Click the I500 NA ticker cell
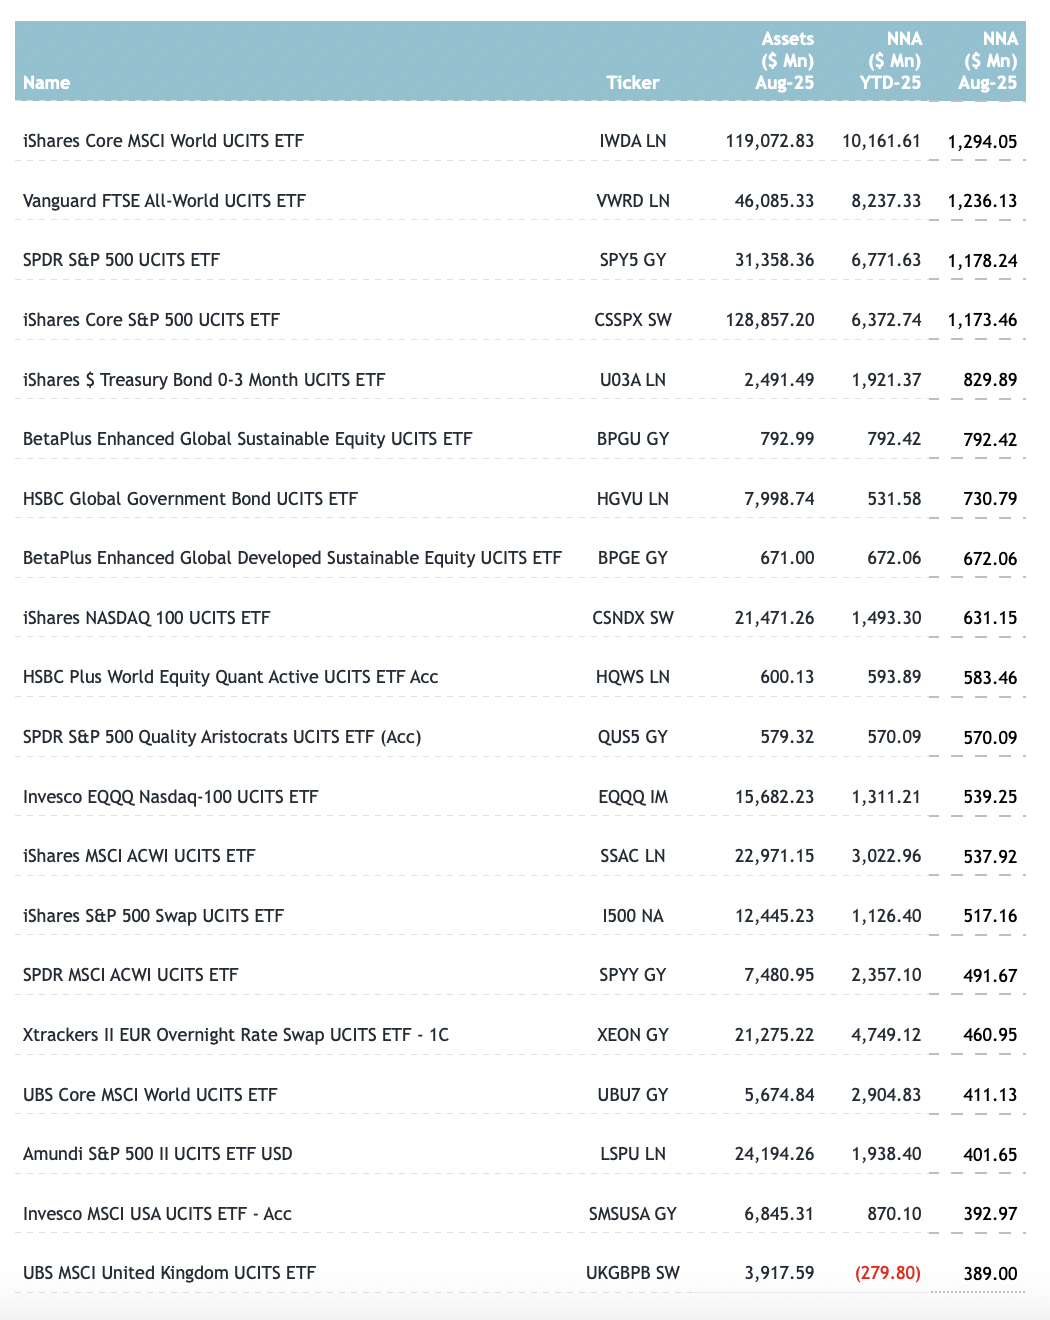This screenshot has width=1050, height=1320. pyautogui.click(x=632, y=916)
